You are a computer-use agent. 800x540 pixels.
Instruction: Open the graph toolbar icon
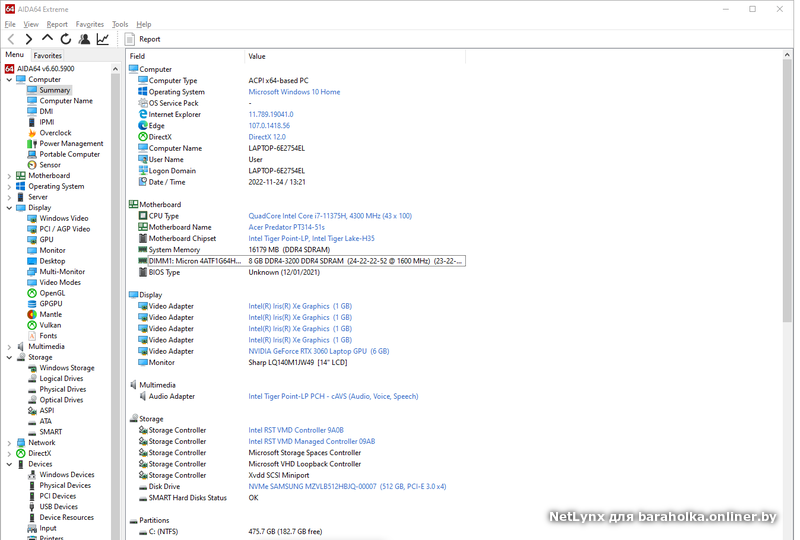[x=103, y=39]
